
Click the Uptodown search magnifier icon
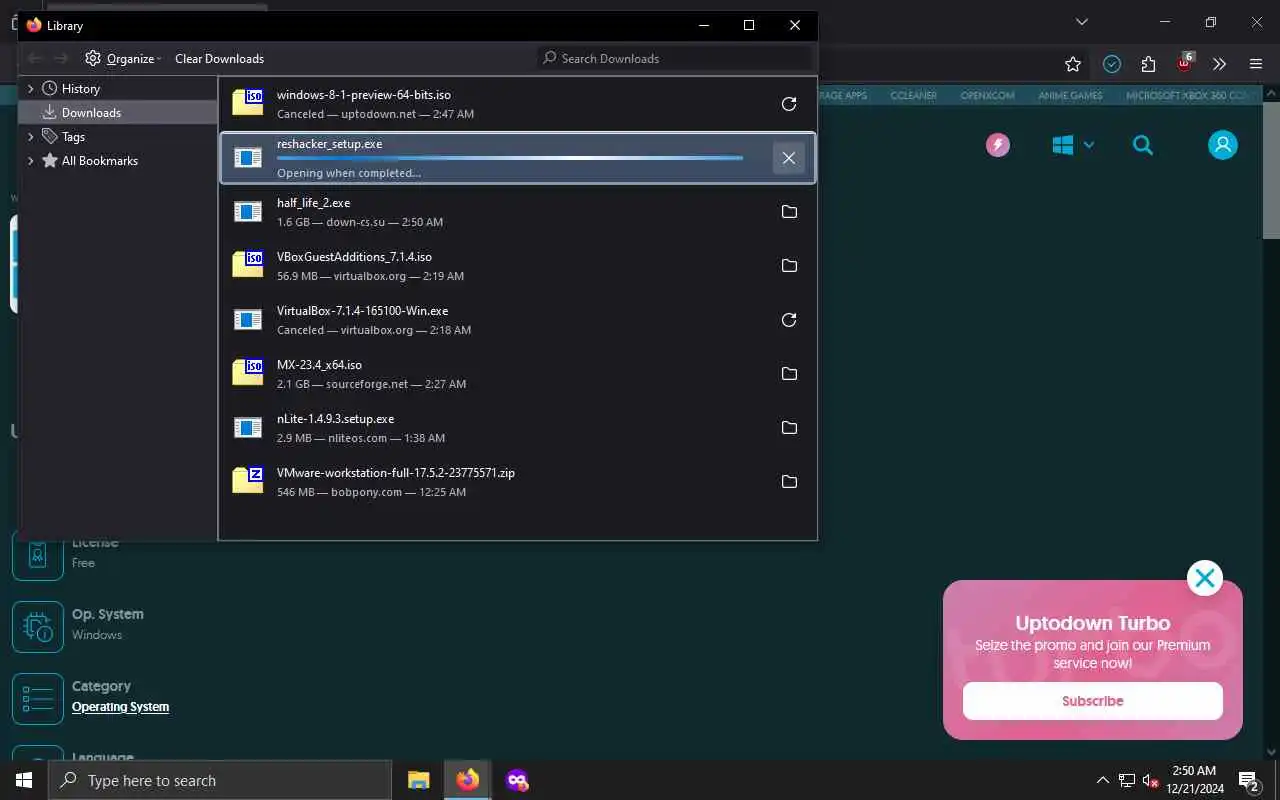click(1143, 145)
